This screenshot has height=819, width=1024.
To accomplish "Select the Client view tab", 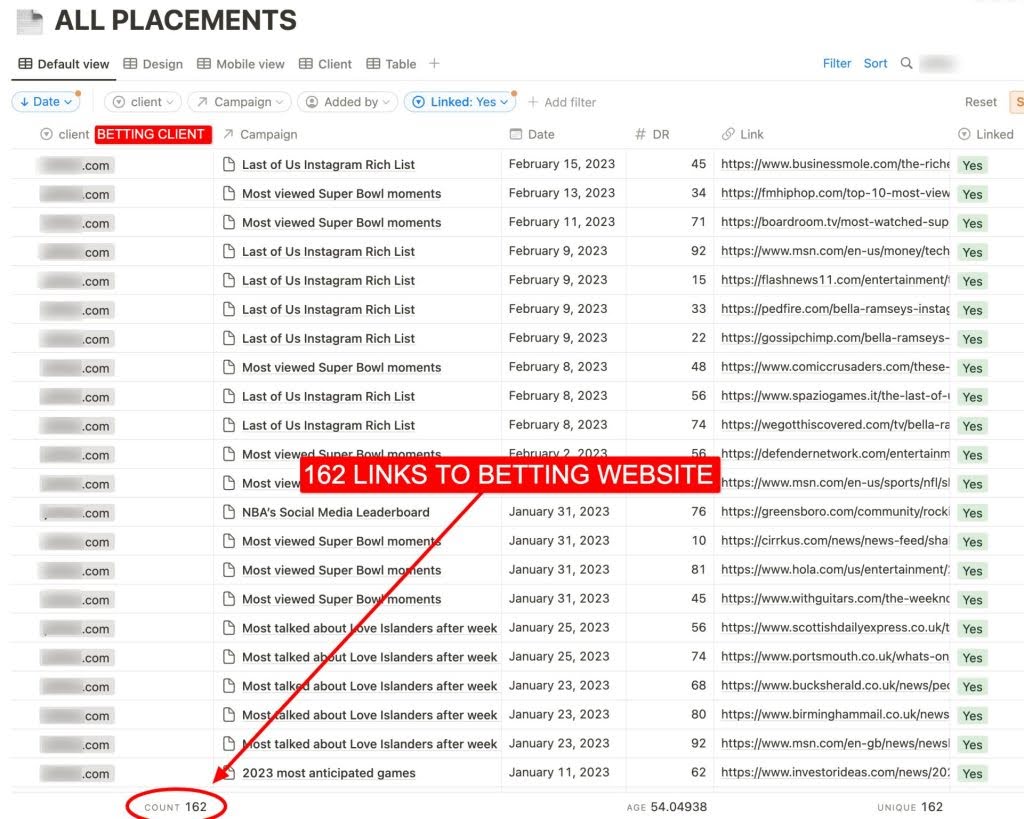I will (325, 64).
